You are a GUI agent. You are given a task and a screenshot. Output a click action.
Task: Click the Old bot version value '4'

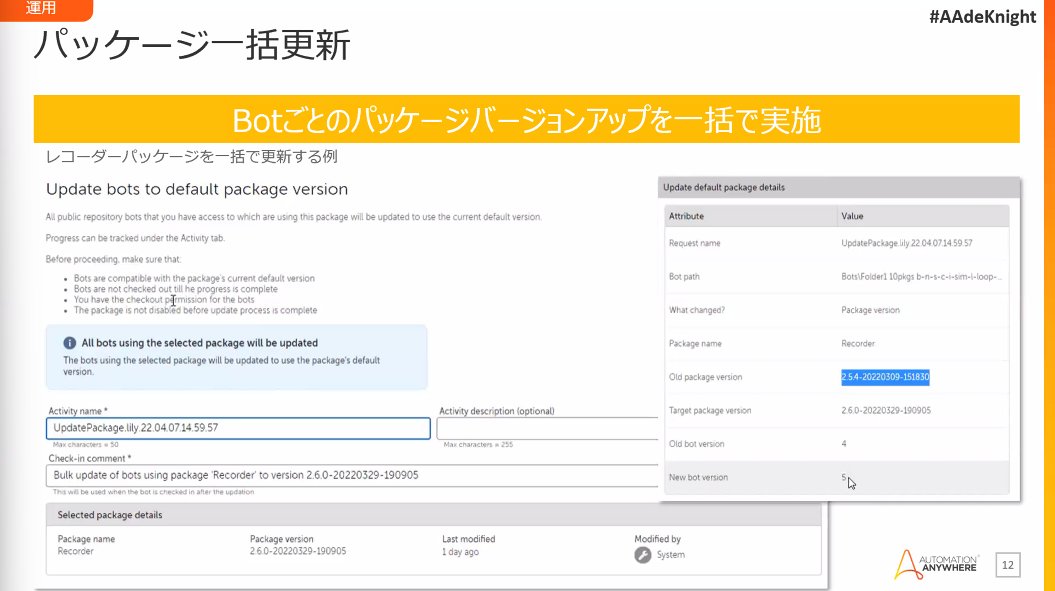click(844, 444)
